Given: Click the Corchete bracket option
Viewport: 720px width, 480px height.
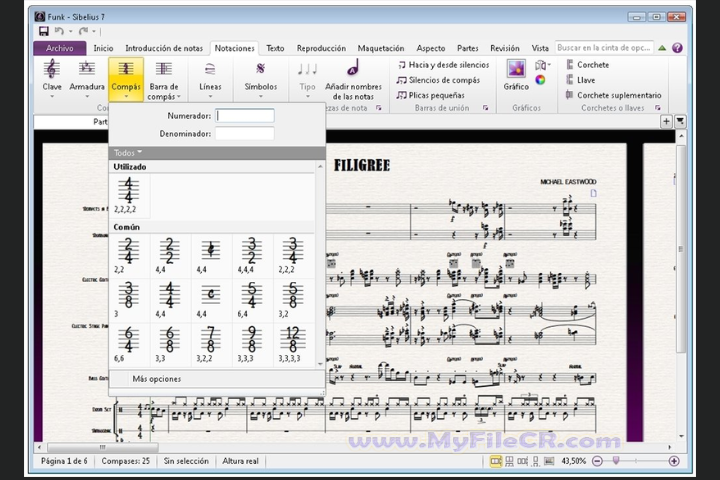Looking at the screenshot, I should pyautogui.click(x=588, y=65).
